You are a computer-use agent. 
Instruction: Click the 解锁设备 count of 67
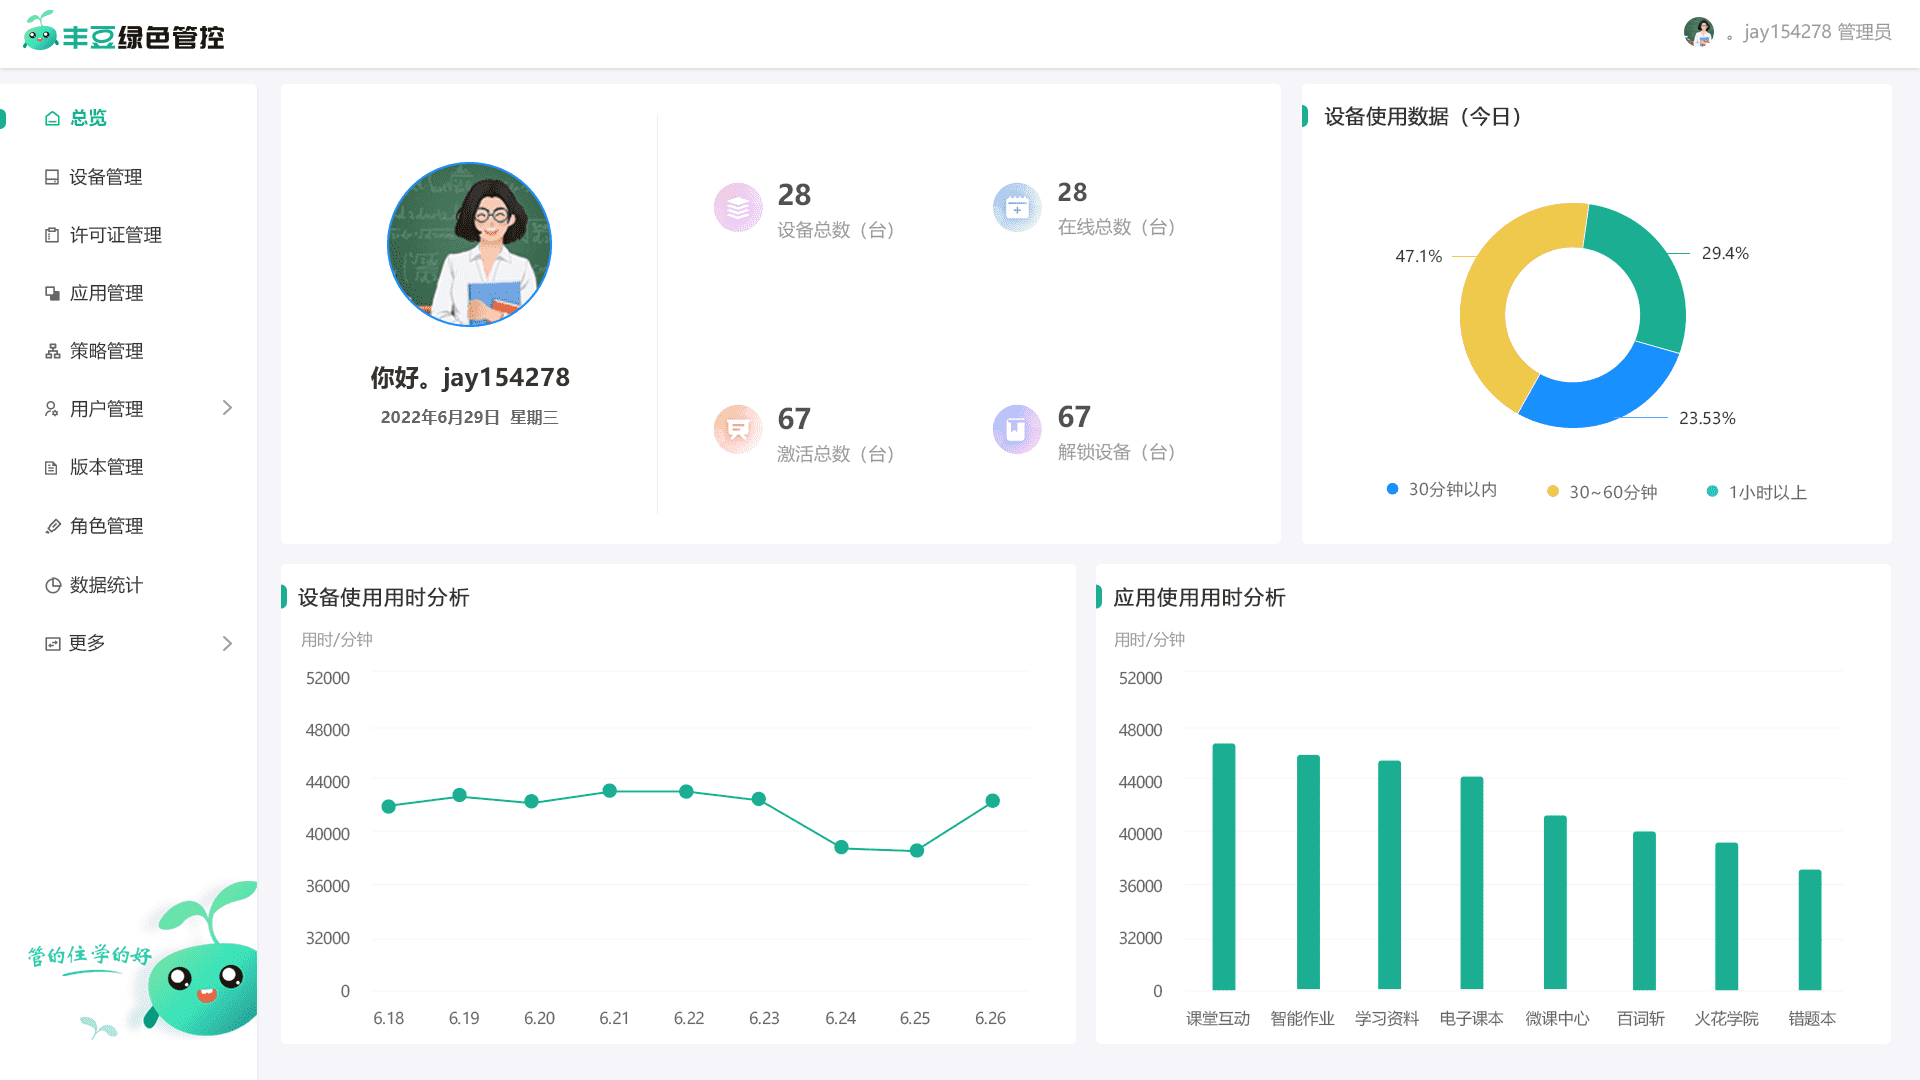[x=1073, y=418]
